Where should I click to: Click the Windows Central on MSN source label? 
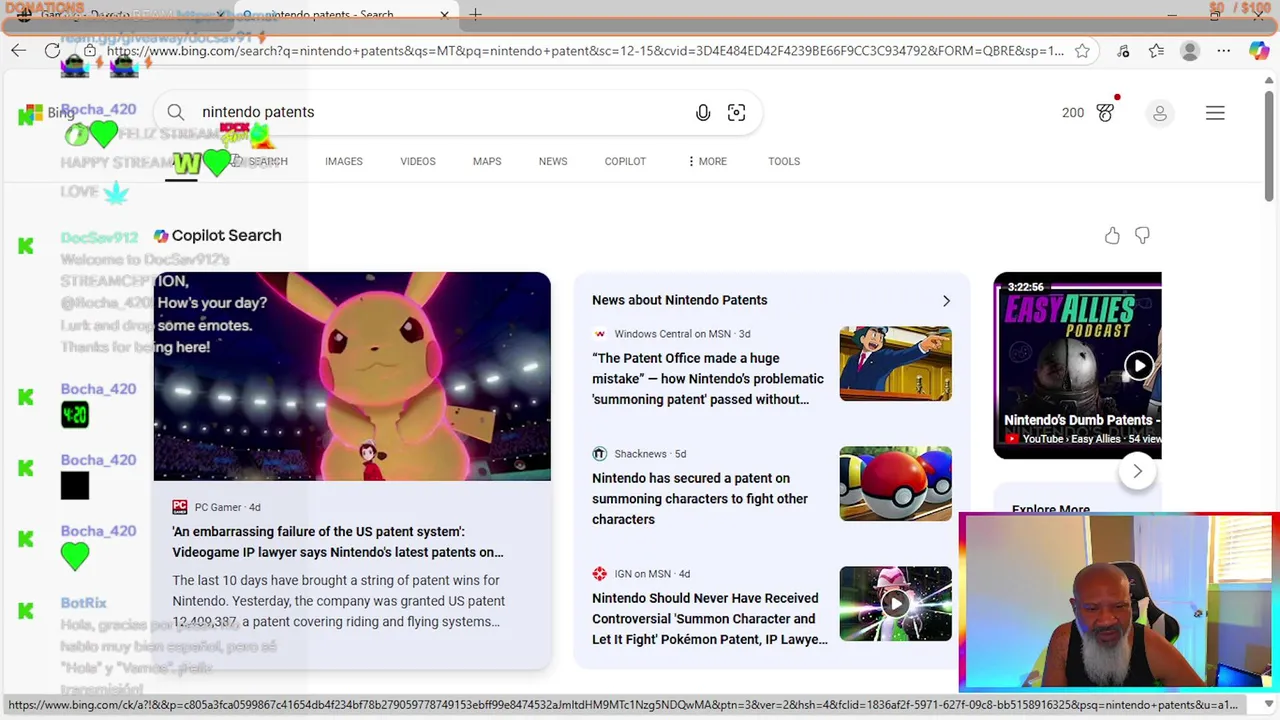tap(672, 334)
